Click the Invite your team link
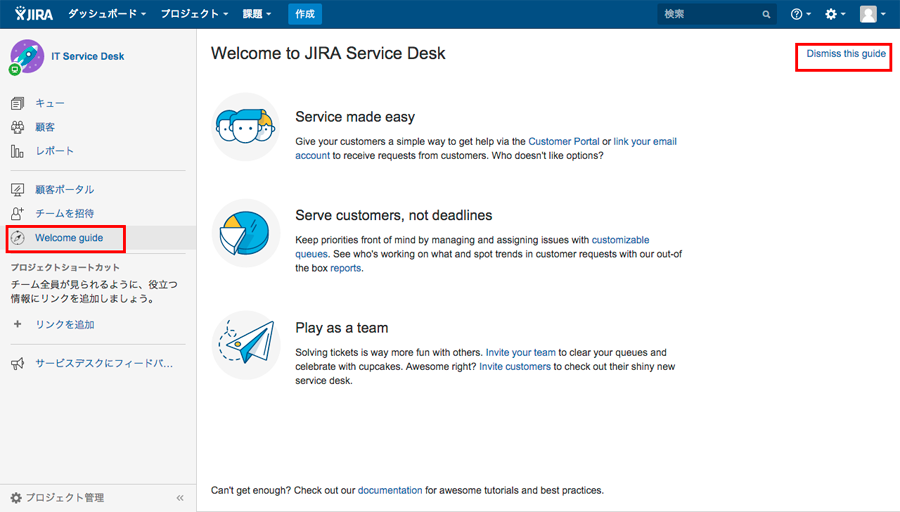 pyautogui.click(x=521, y=352)
